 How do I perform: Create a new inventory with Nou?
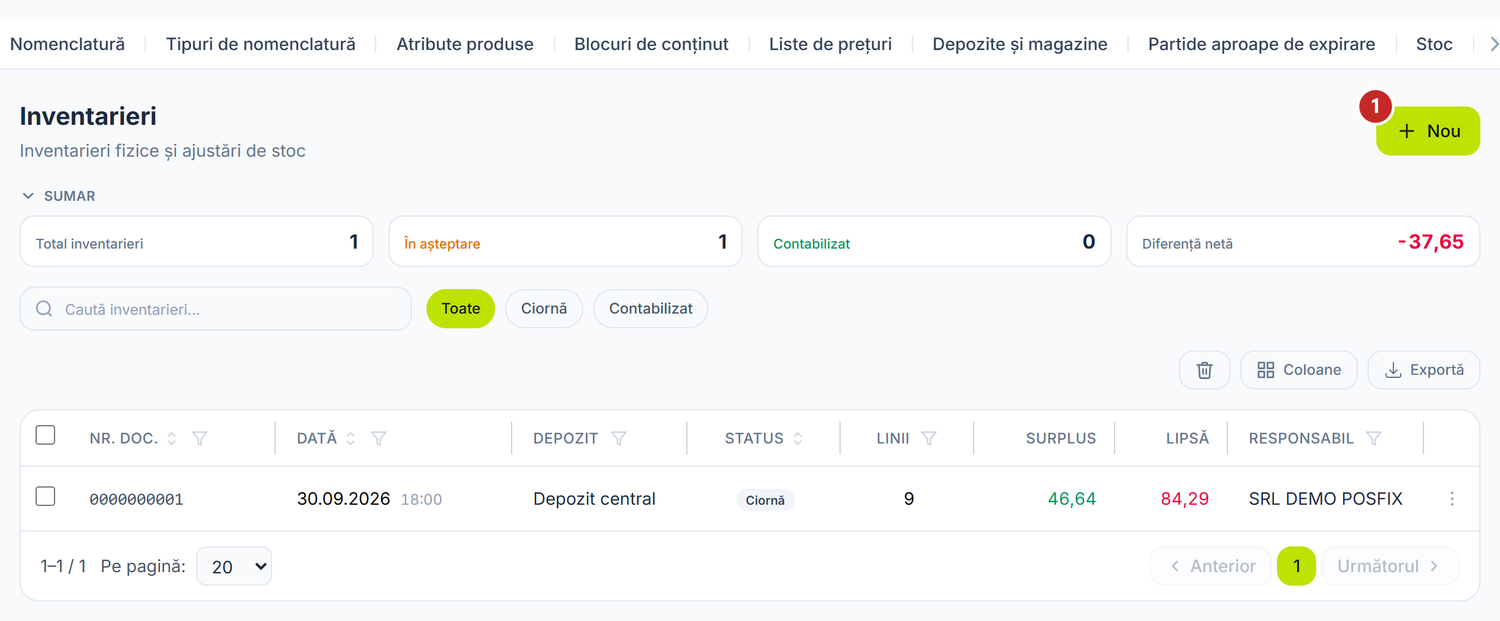(x=1428, y=131)
